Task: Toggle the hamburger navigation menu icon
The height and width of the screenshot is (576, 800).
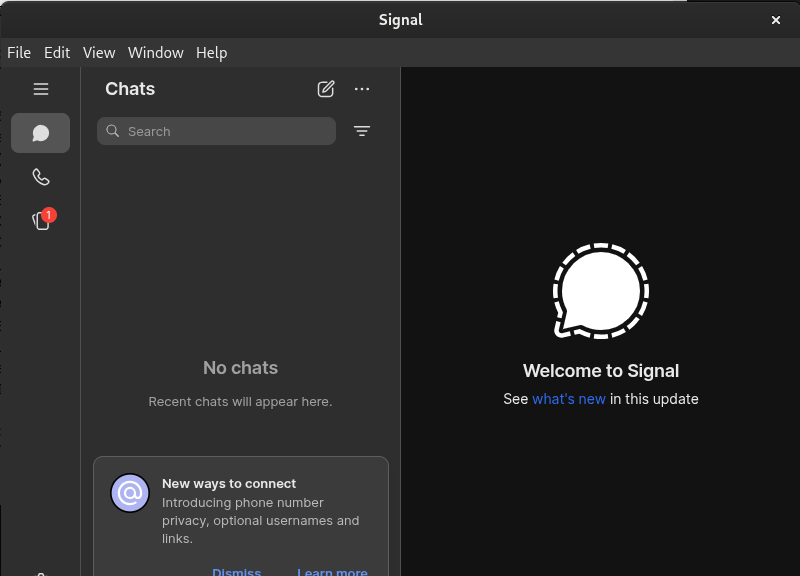Action: pyautogui.click(x=41, y=89)
